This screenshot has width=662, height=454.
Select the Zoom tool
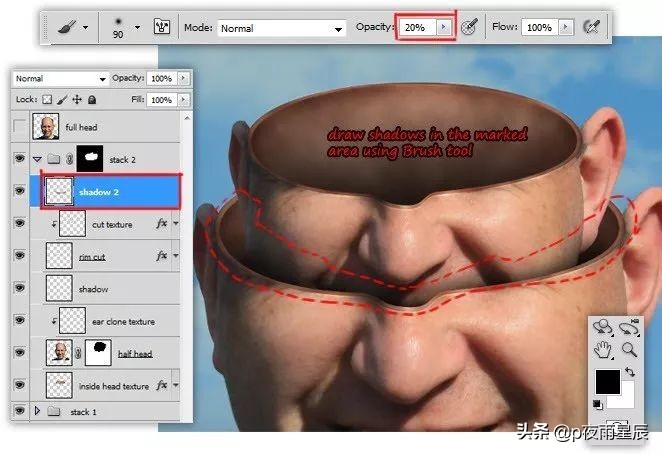(629, 350)
